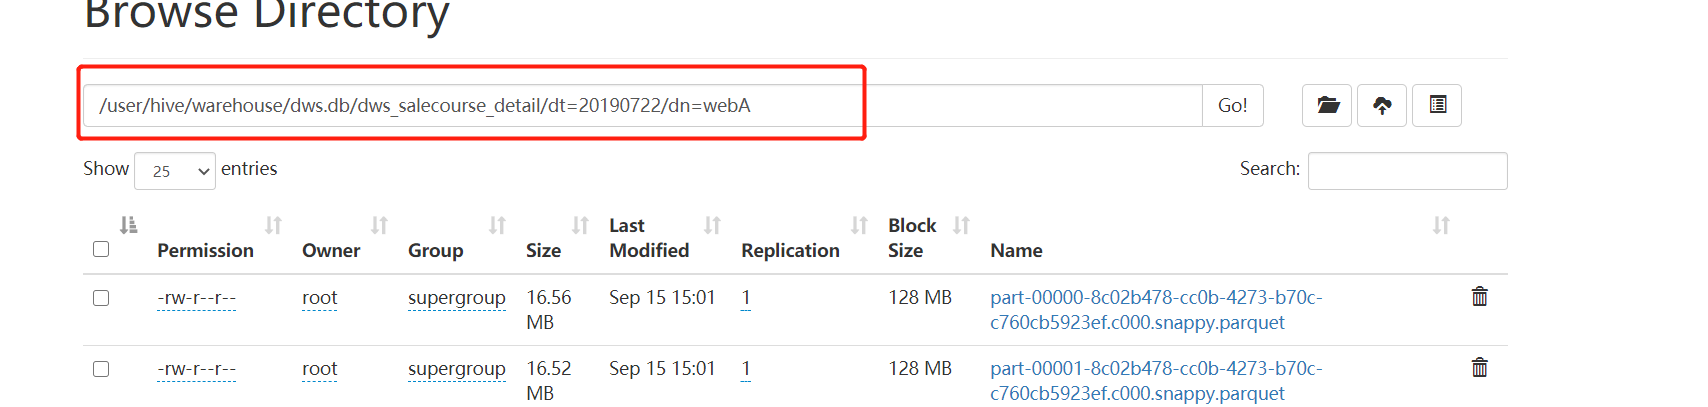Image resolution: width=1708 pixels, height=407 pixels.
Task: Check the part-00001 file row checkbox
Action: coord(101,369)
